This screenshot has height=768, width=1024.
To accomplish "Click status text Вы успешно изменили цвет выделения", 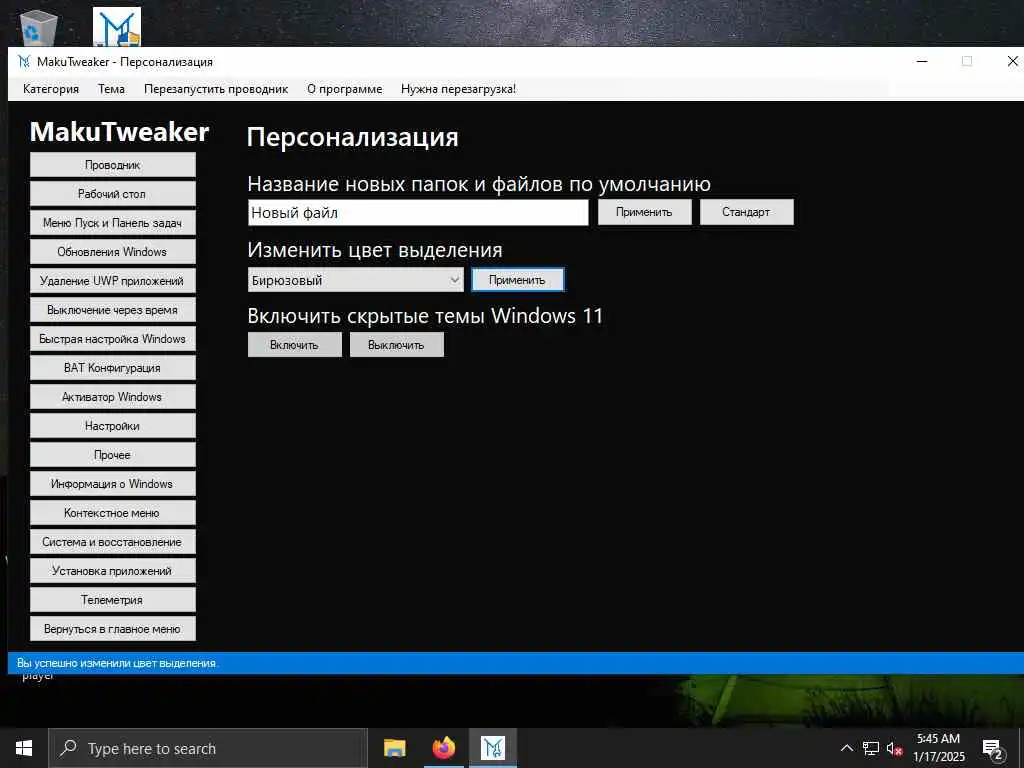I will point(117,663).
